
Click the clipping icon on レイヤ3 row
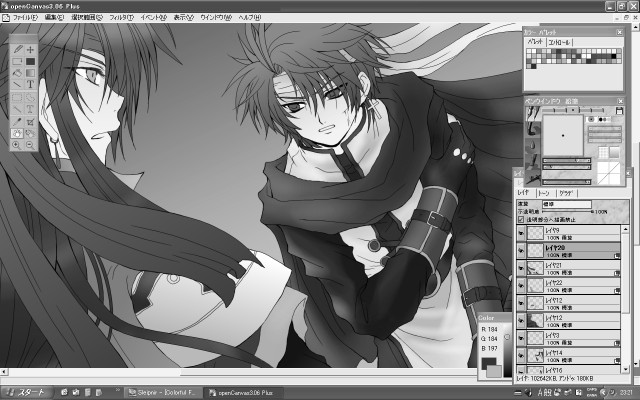617,344
